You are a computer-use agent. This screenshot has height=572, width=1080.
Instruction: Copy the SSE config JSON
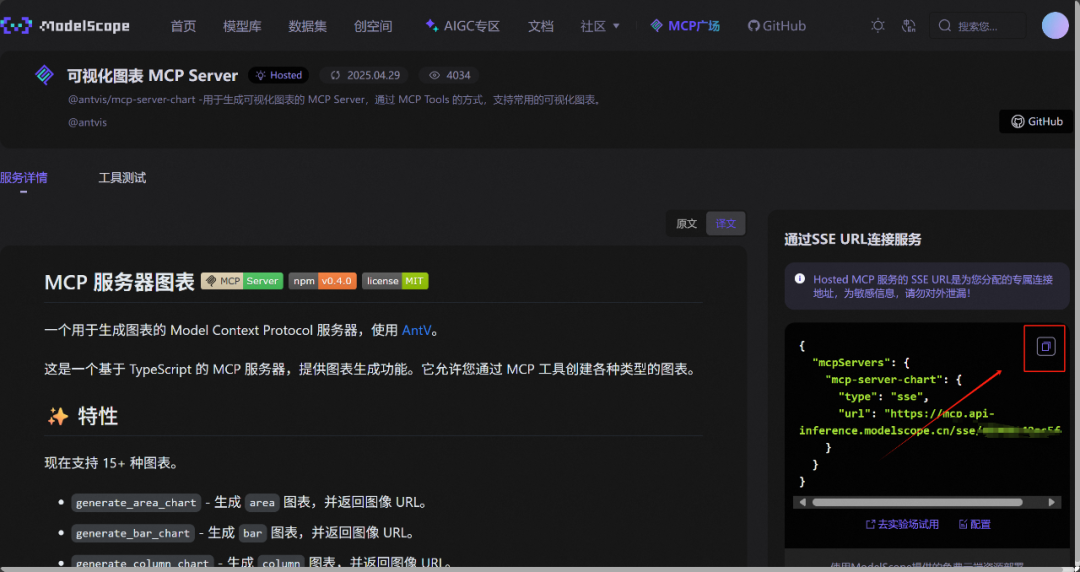(1046, 346)
